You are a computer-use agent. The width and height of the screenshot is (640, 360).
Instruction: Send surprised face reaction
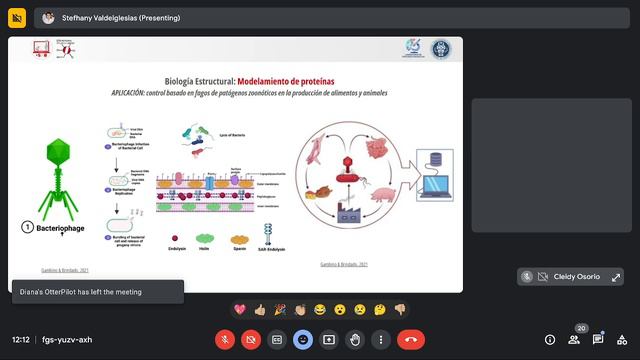tap(340, 310)
